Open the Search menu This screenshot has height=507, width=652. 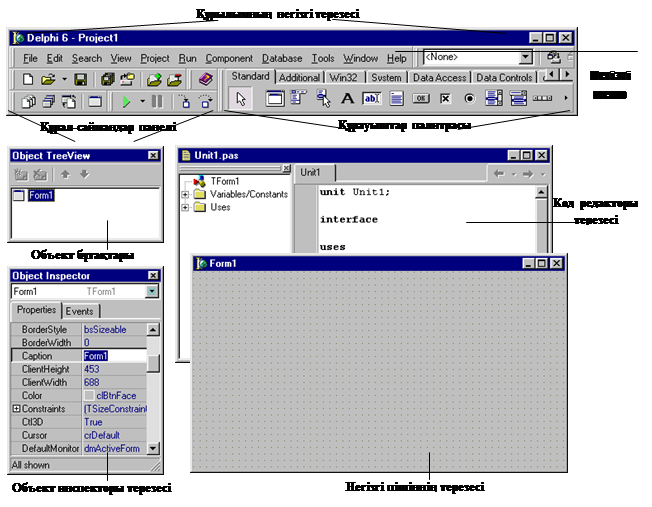point(86,59)
